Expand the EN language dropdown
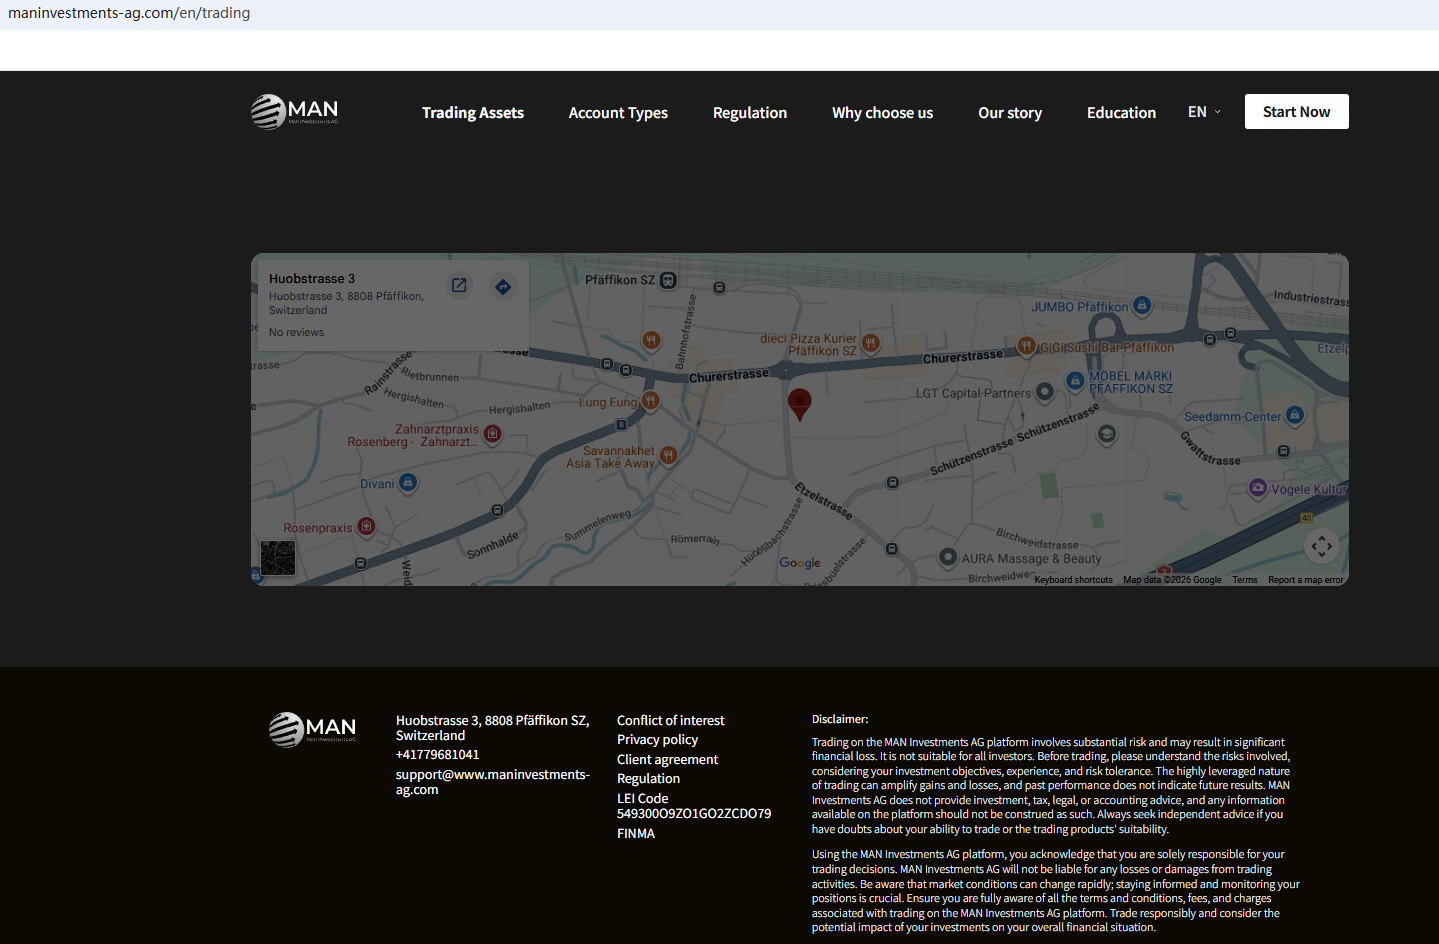1439x944 pixels. tap(1204, 112)
